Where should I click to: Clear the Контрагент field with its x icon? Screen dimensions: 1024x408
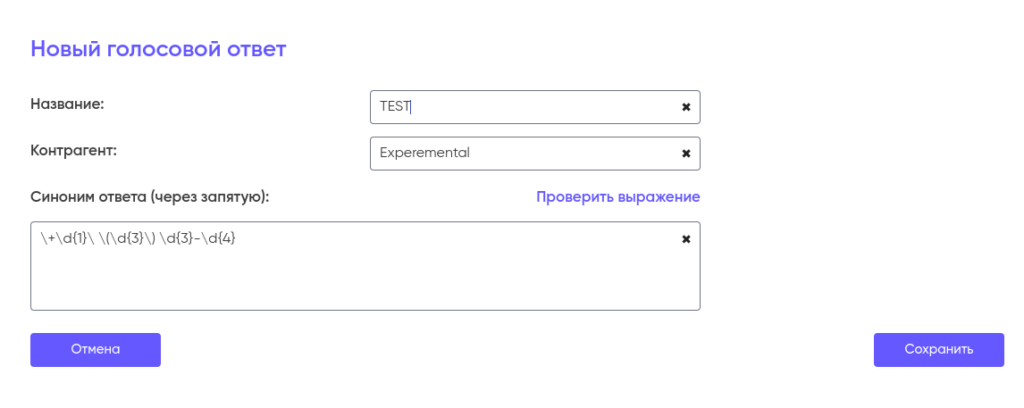pyautogui.click(x=686, y=154)
